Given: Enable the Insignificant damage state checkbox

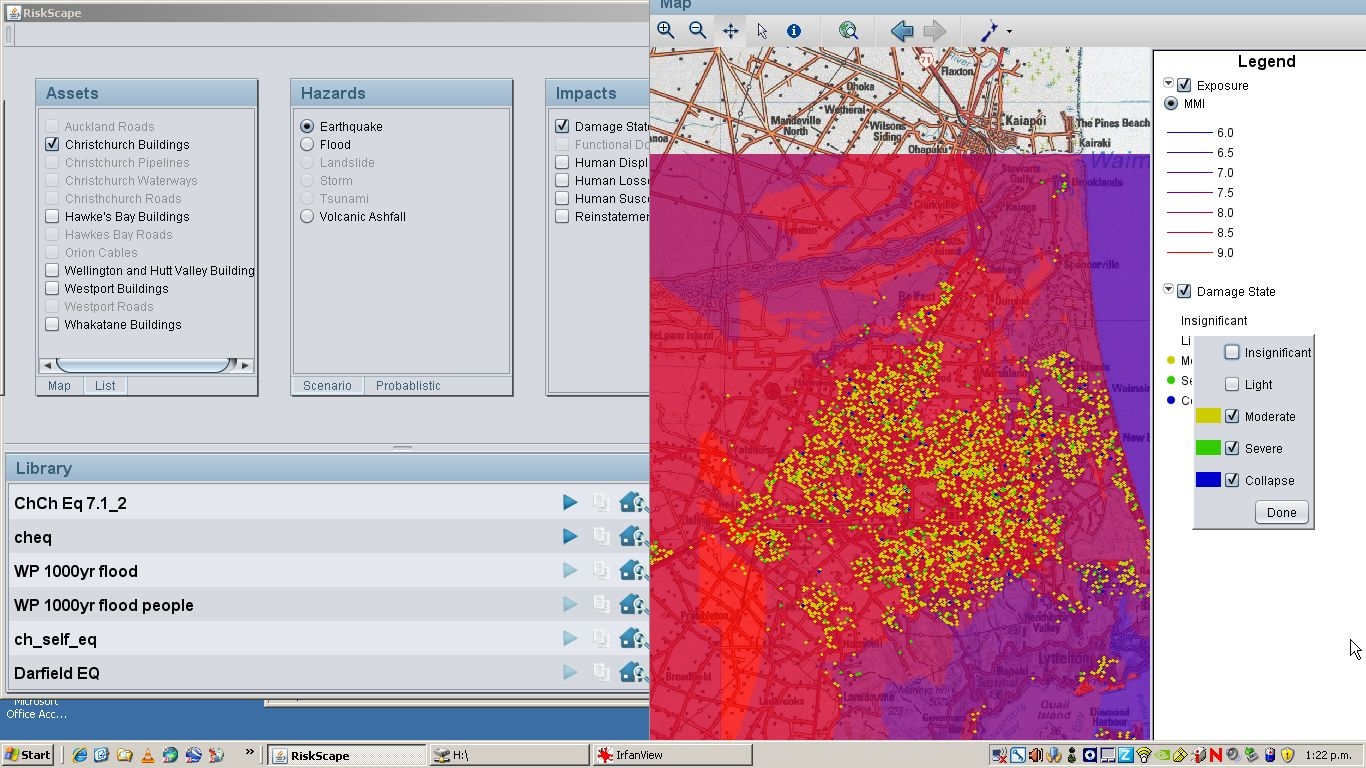Looking at the screenshot, I should click(x=1232, y=353).
